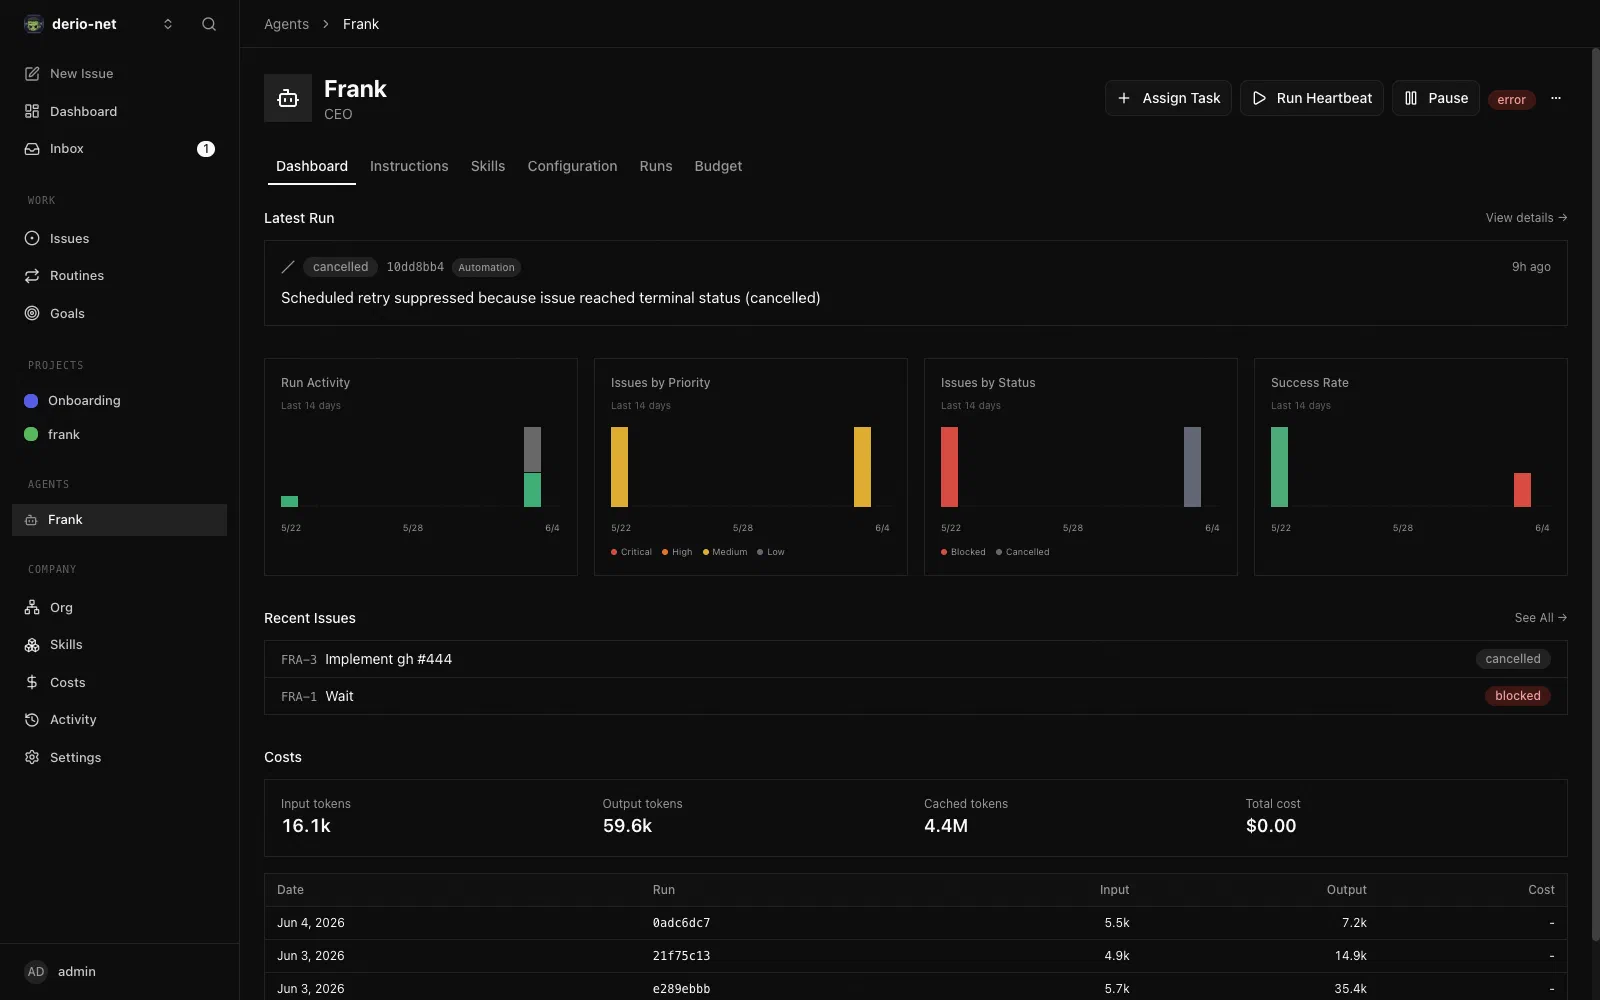Switch to the Budget tab
The width and height of the screenshot is (1600, 1000).
(718, 166)
